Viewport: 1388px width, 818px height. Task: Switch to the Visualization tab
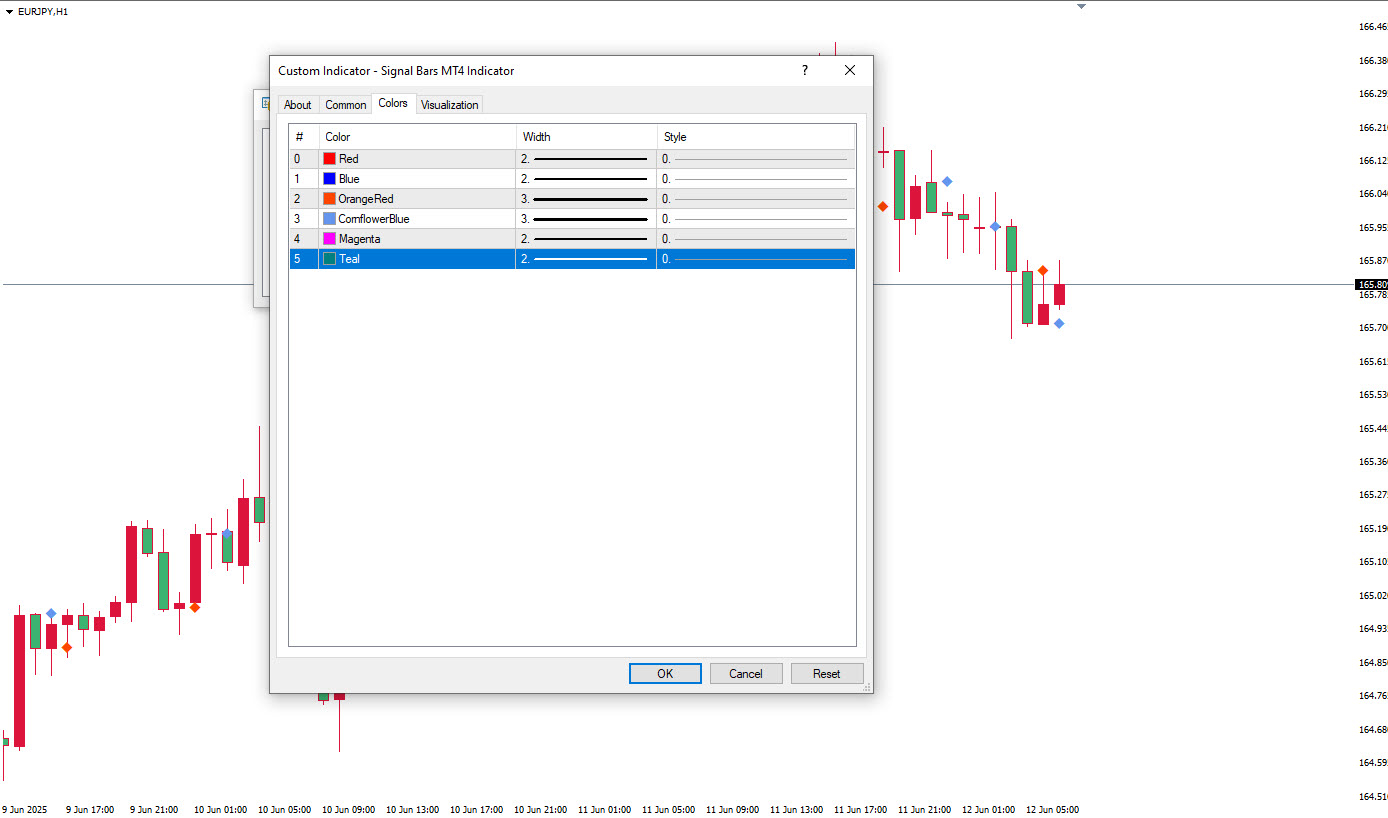tap(449, 105)
